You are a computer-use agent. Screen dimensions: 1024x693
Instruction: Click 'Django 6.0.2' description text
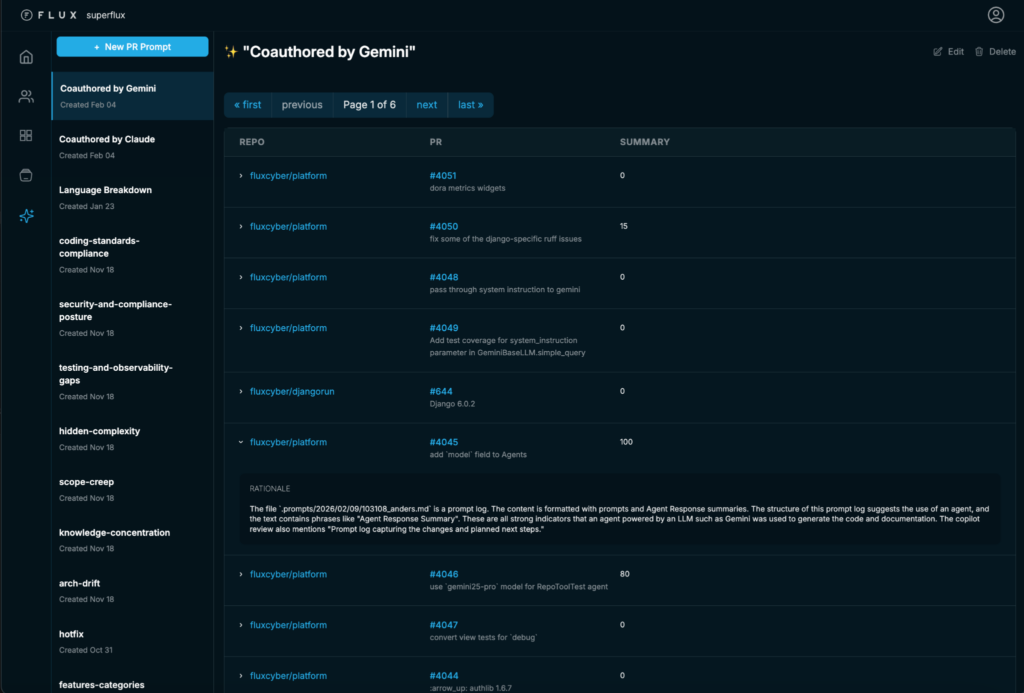452,404
